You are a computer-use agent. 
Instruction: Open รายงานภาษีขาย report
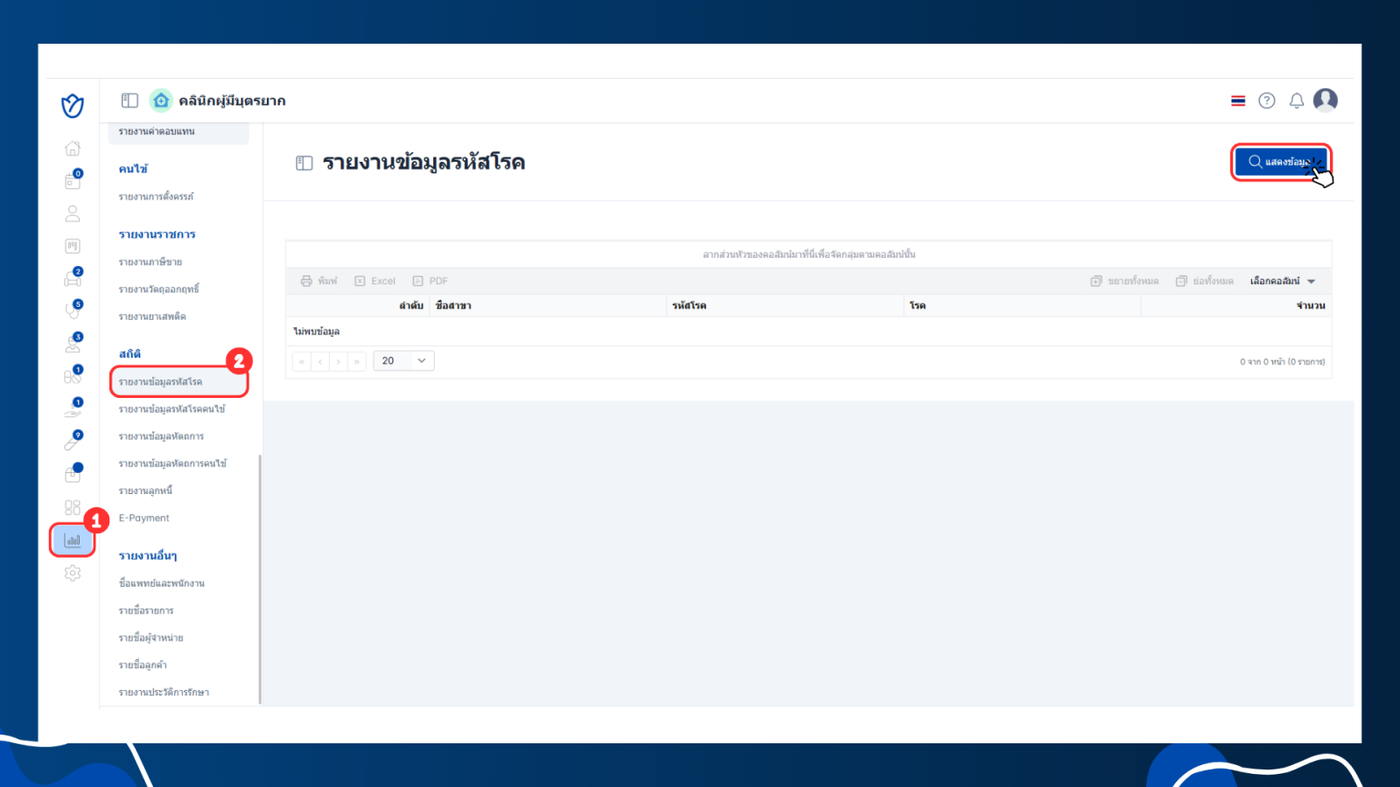click(150, 262)
